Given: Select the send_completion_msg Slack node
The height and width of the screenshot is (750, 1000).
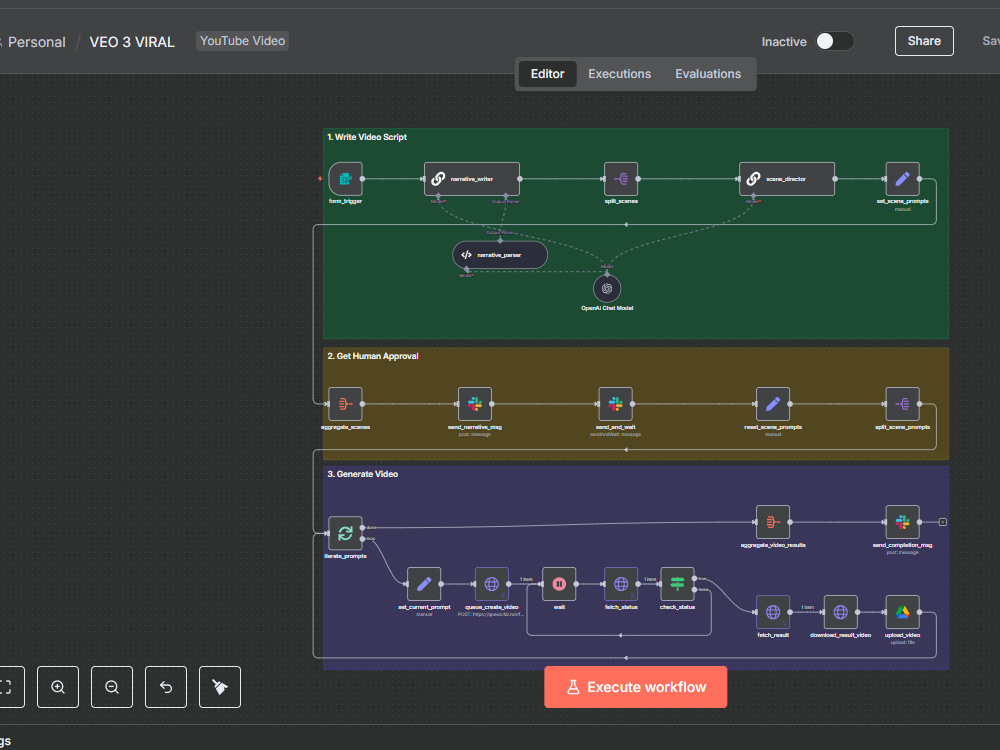Looking at the screenshot, I should point(902,522).
